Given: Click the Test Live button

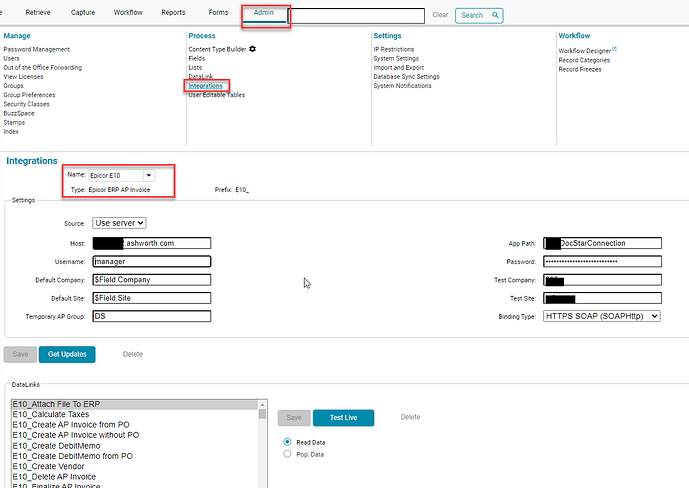Looking at the screenshot, I should click(x=344, y=417).
